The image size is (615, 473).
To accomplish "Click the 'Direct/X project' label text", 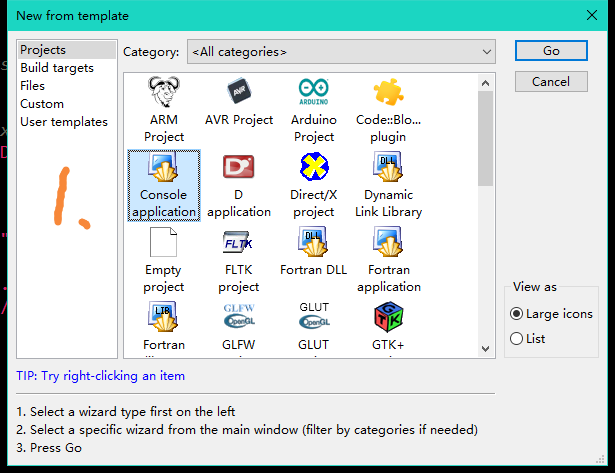I will 313,203.
